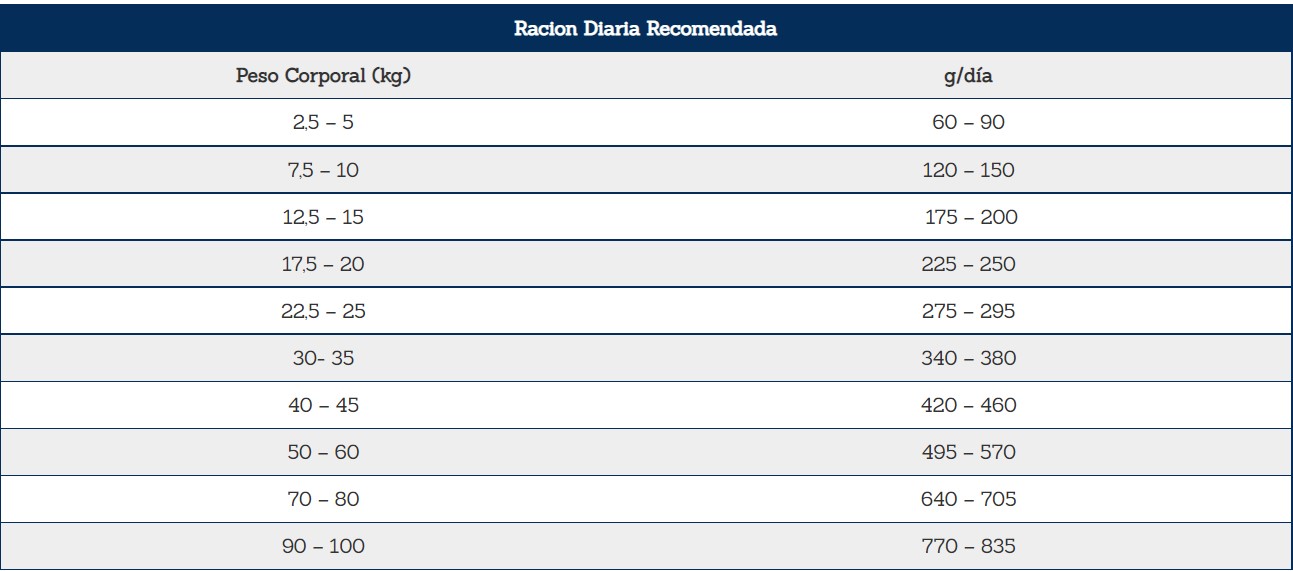Select the 770 – 835 grams cell

coord(968,546)
